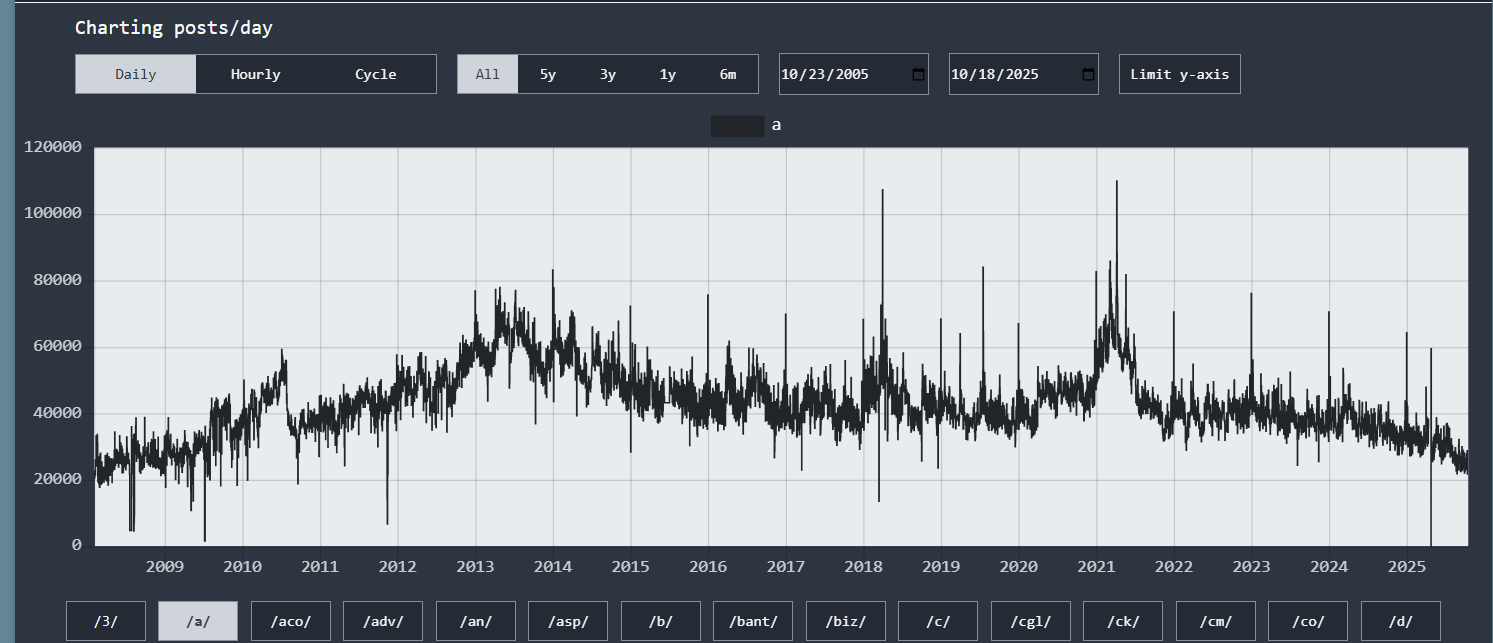1493x643 pixels.
Task: Click the 2018 spike on chart line
Action: click(882, 191)
